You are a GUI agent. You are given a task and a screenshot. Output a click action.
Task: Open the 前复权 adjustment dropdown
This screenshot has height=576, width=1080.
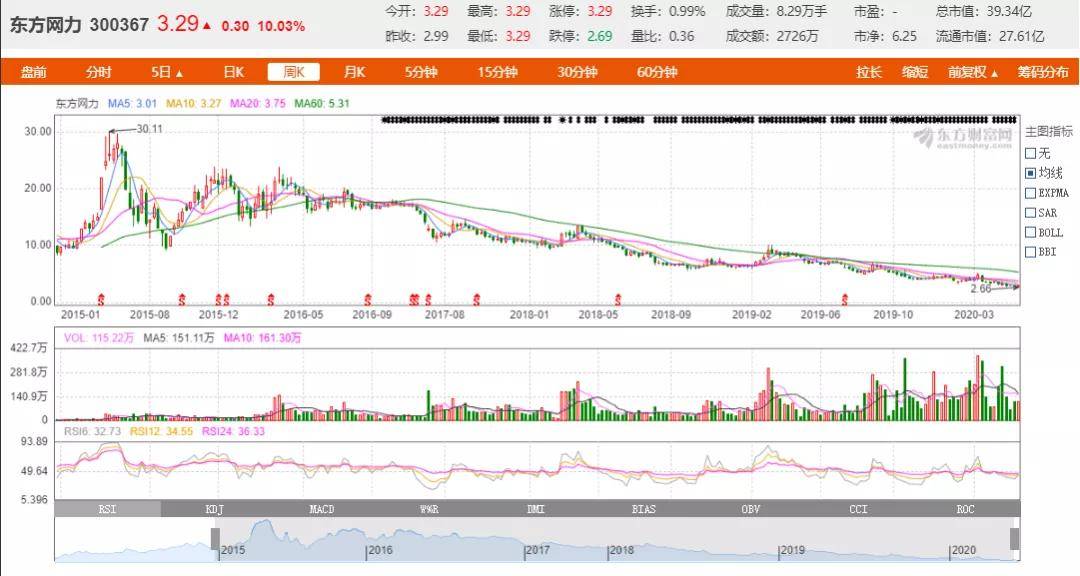click(x=973, y=72)
